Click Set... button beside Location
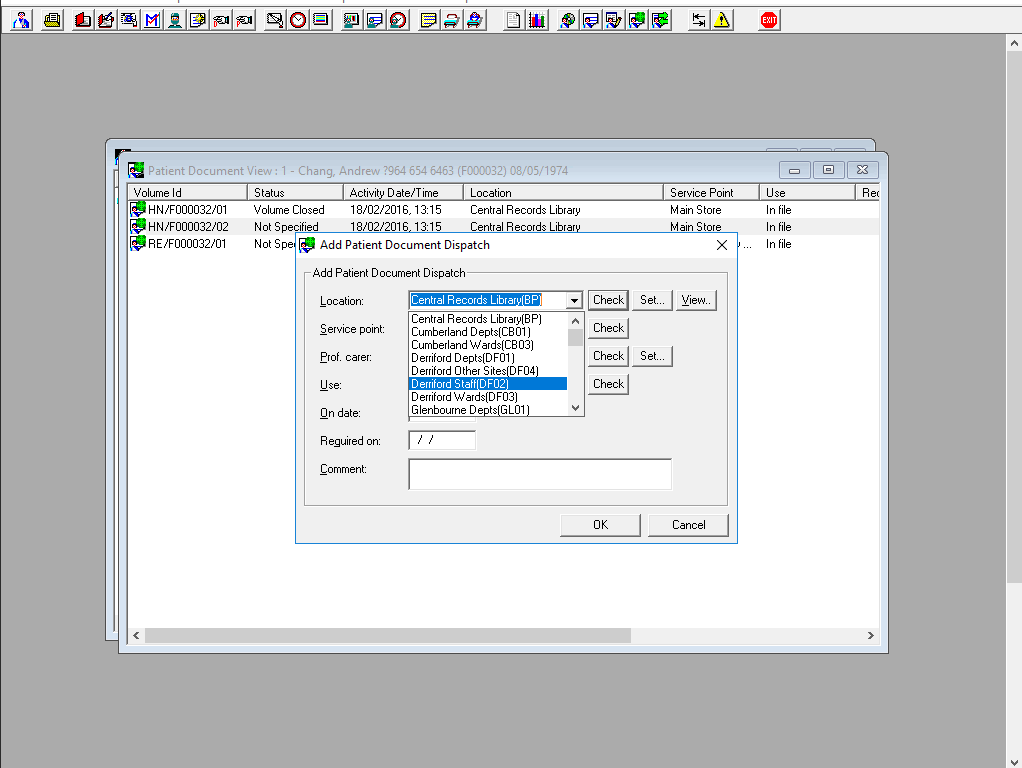 click(652, 300)
